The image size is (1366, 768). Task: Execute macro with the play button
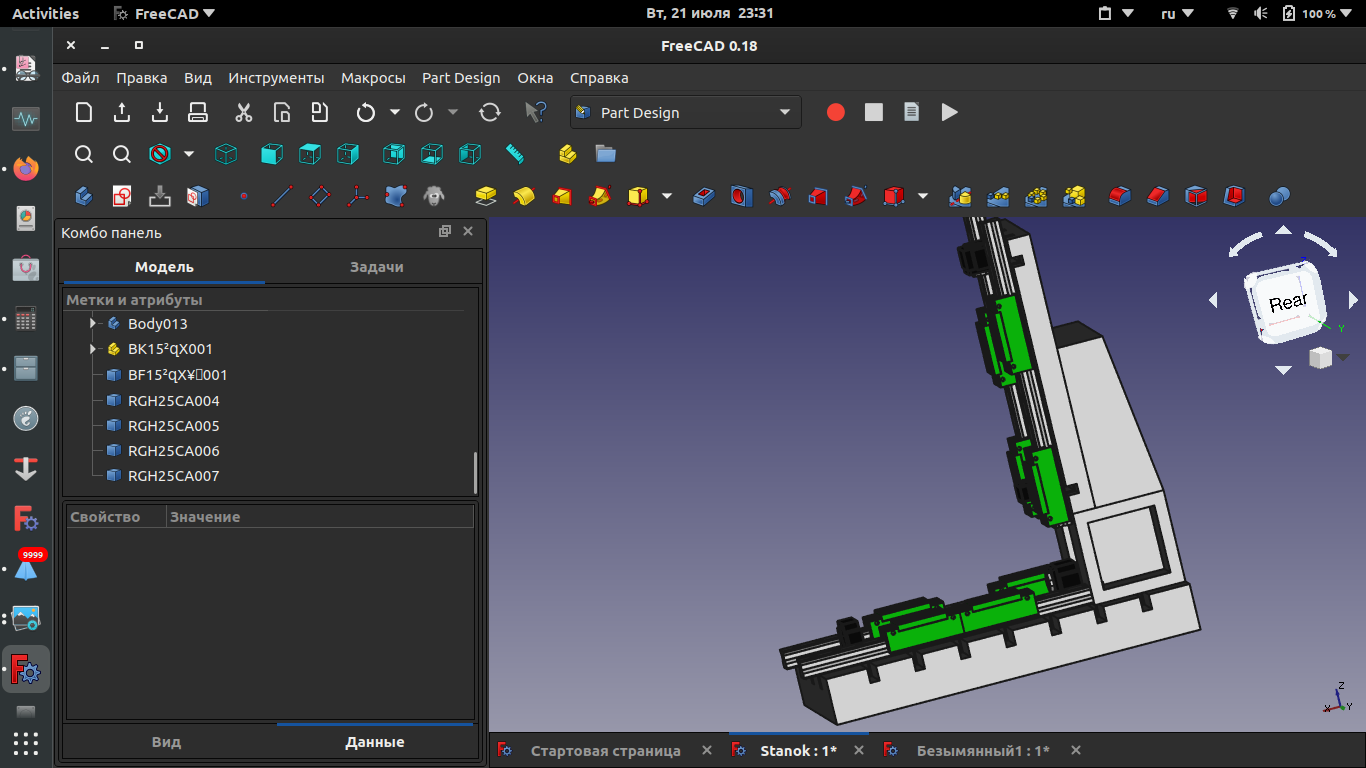coord(950,113)
